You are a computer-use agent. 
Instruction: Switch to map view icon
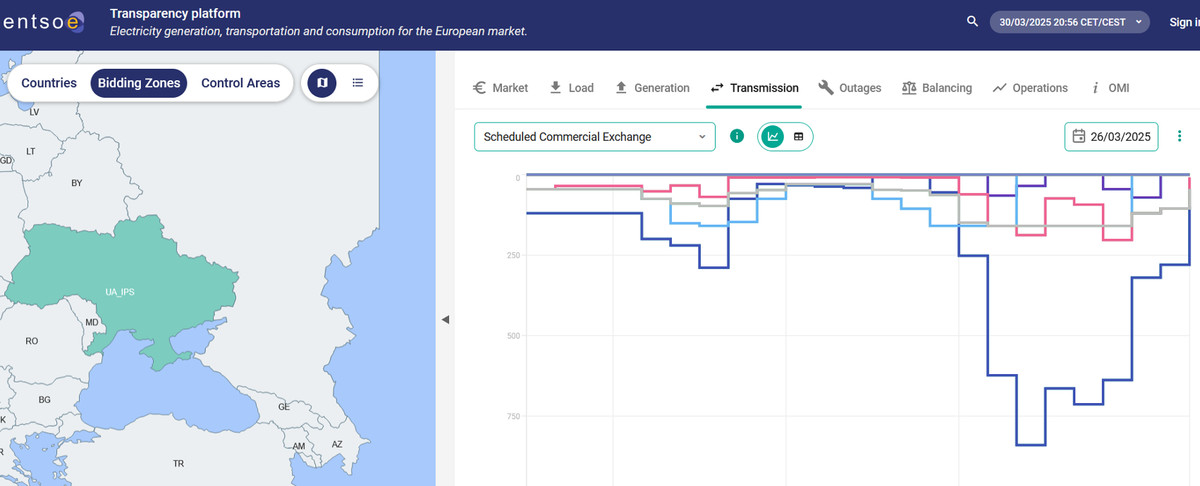tap(321, 83)
